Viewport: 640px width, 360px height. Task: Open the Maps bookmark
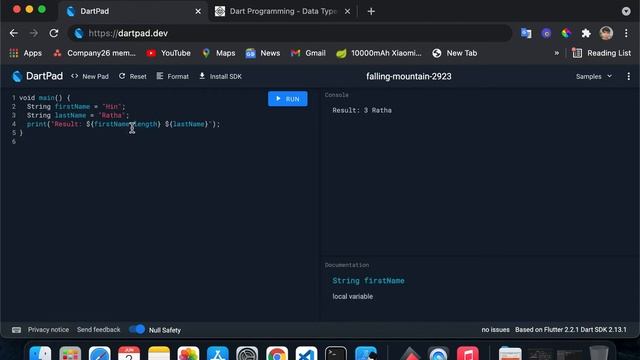point(219,53)
